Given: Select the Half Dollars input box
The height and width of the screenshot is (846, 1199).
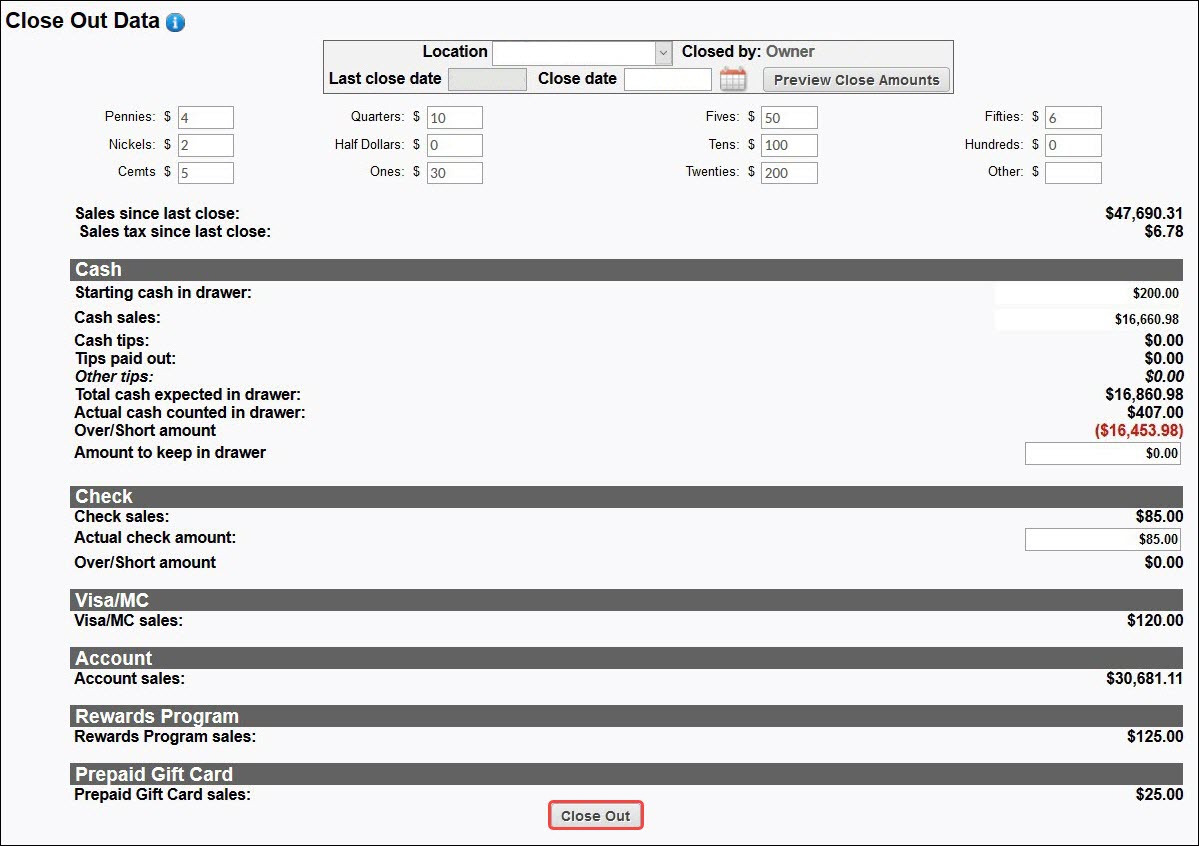Looking at the screenshot, I should point(454,145).
